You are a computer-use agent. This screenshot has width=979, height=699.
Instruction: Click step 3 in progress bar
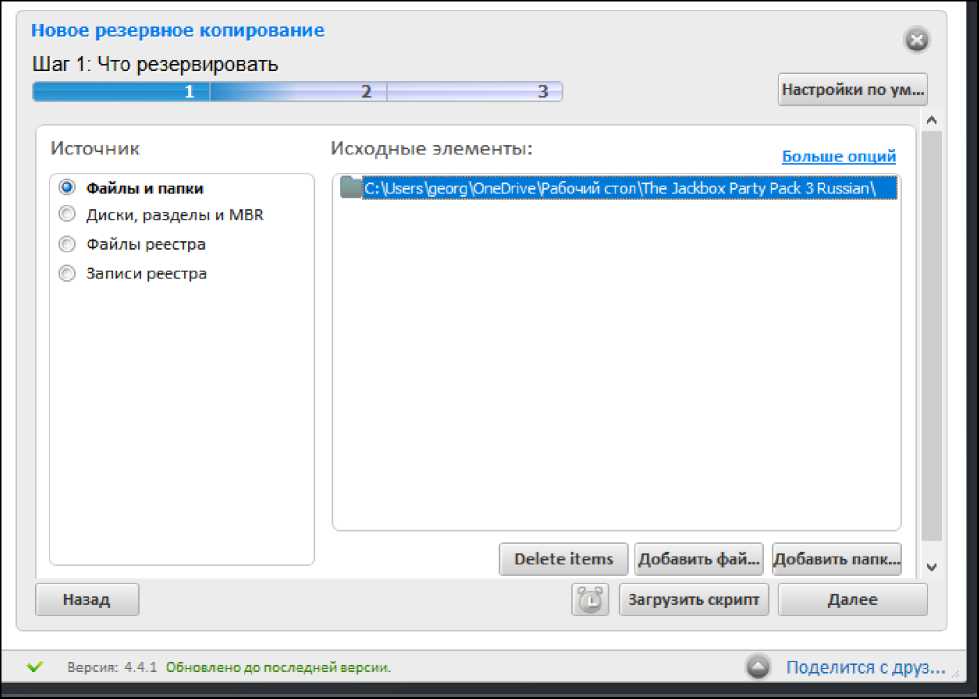tap(475, 92)
